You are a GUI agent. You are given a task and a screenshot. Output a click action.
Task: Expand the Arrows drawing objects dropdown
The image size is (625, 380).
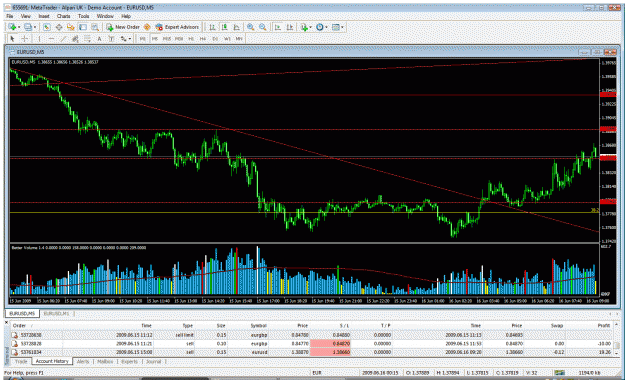point(130,39)
